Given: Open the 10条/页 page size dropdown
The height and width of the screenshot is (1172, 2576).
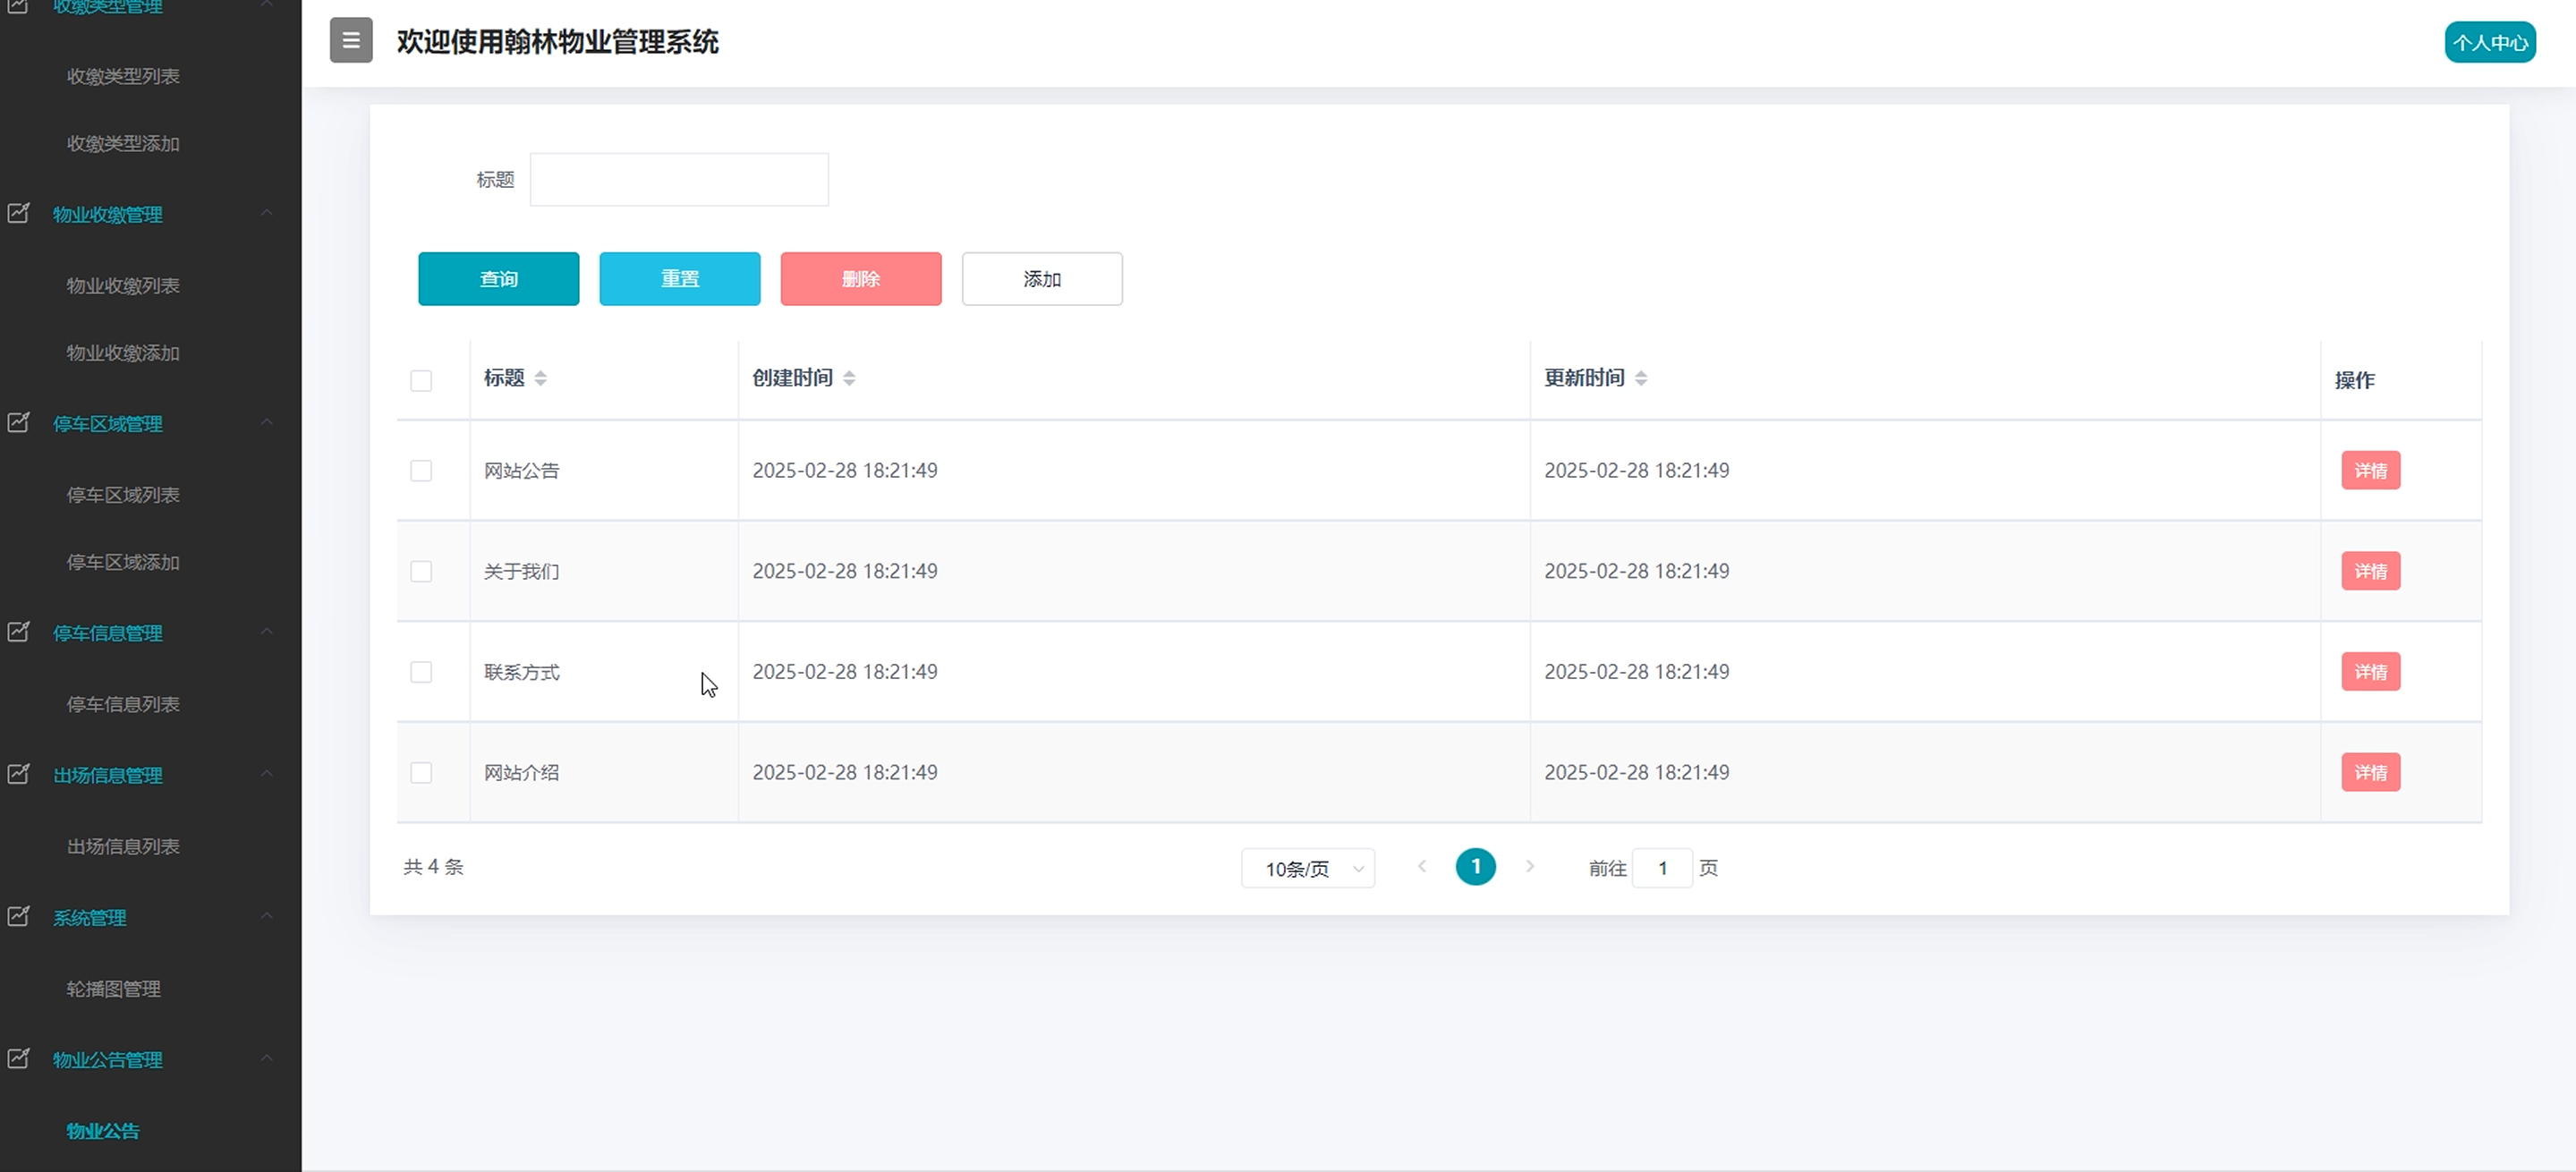Looking at the screenshot, I should [1307, 868].
